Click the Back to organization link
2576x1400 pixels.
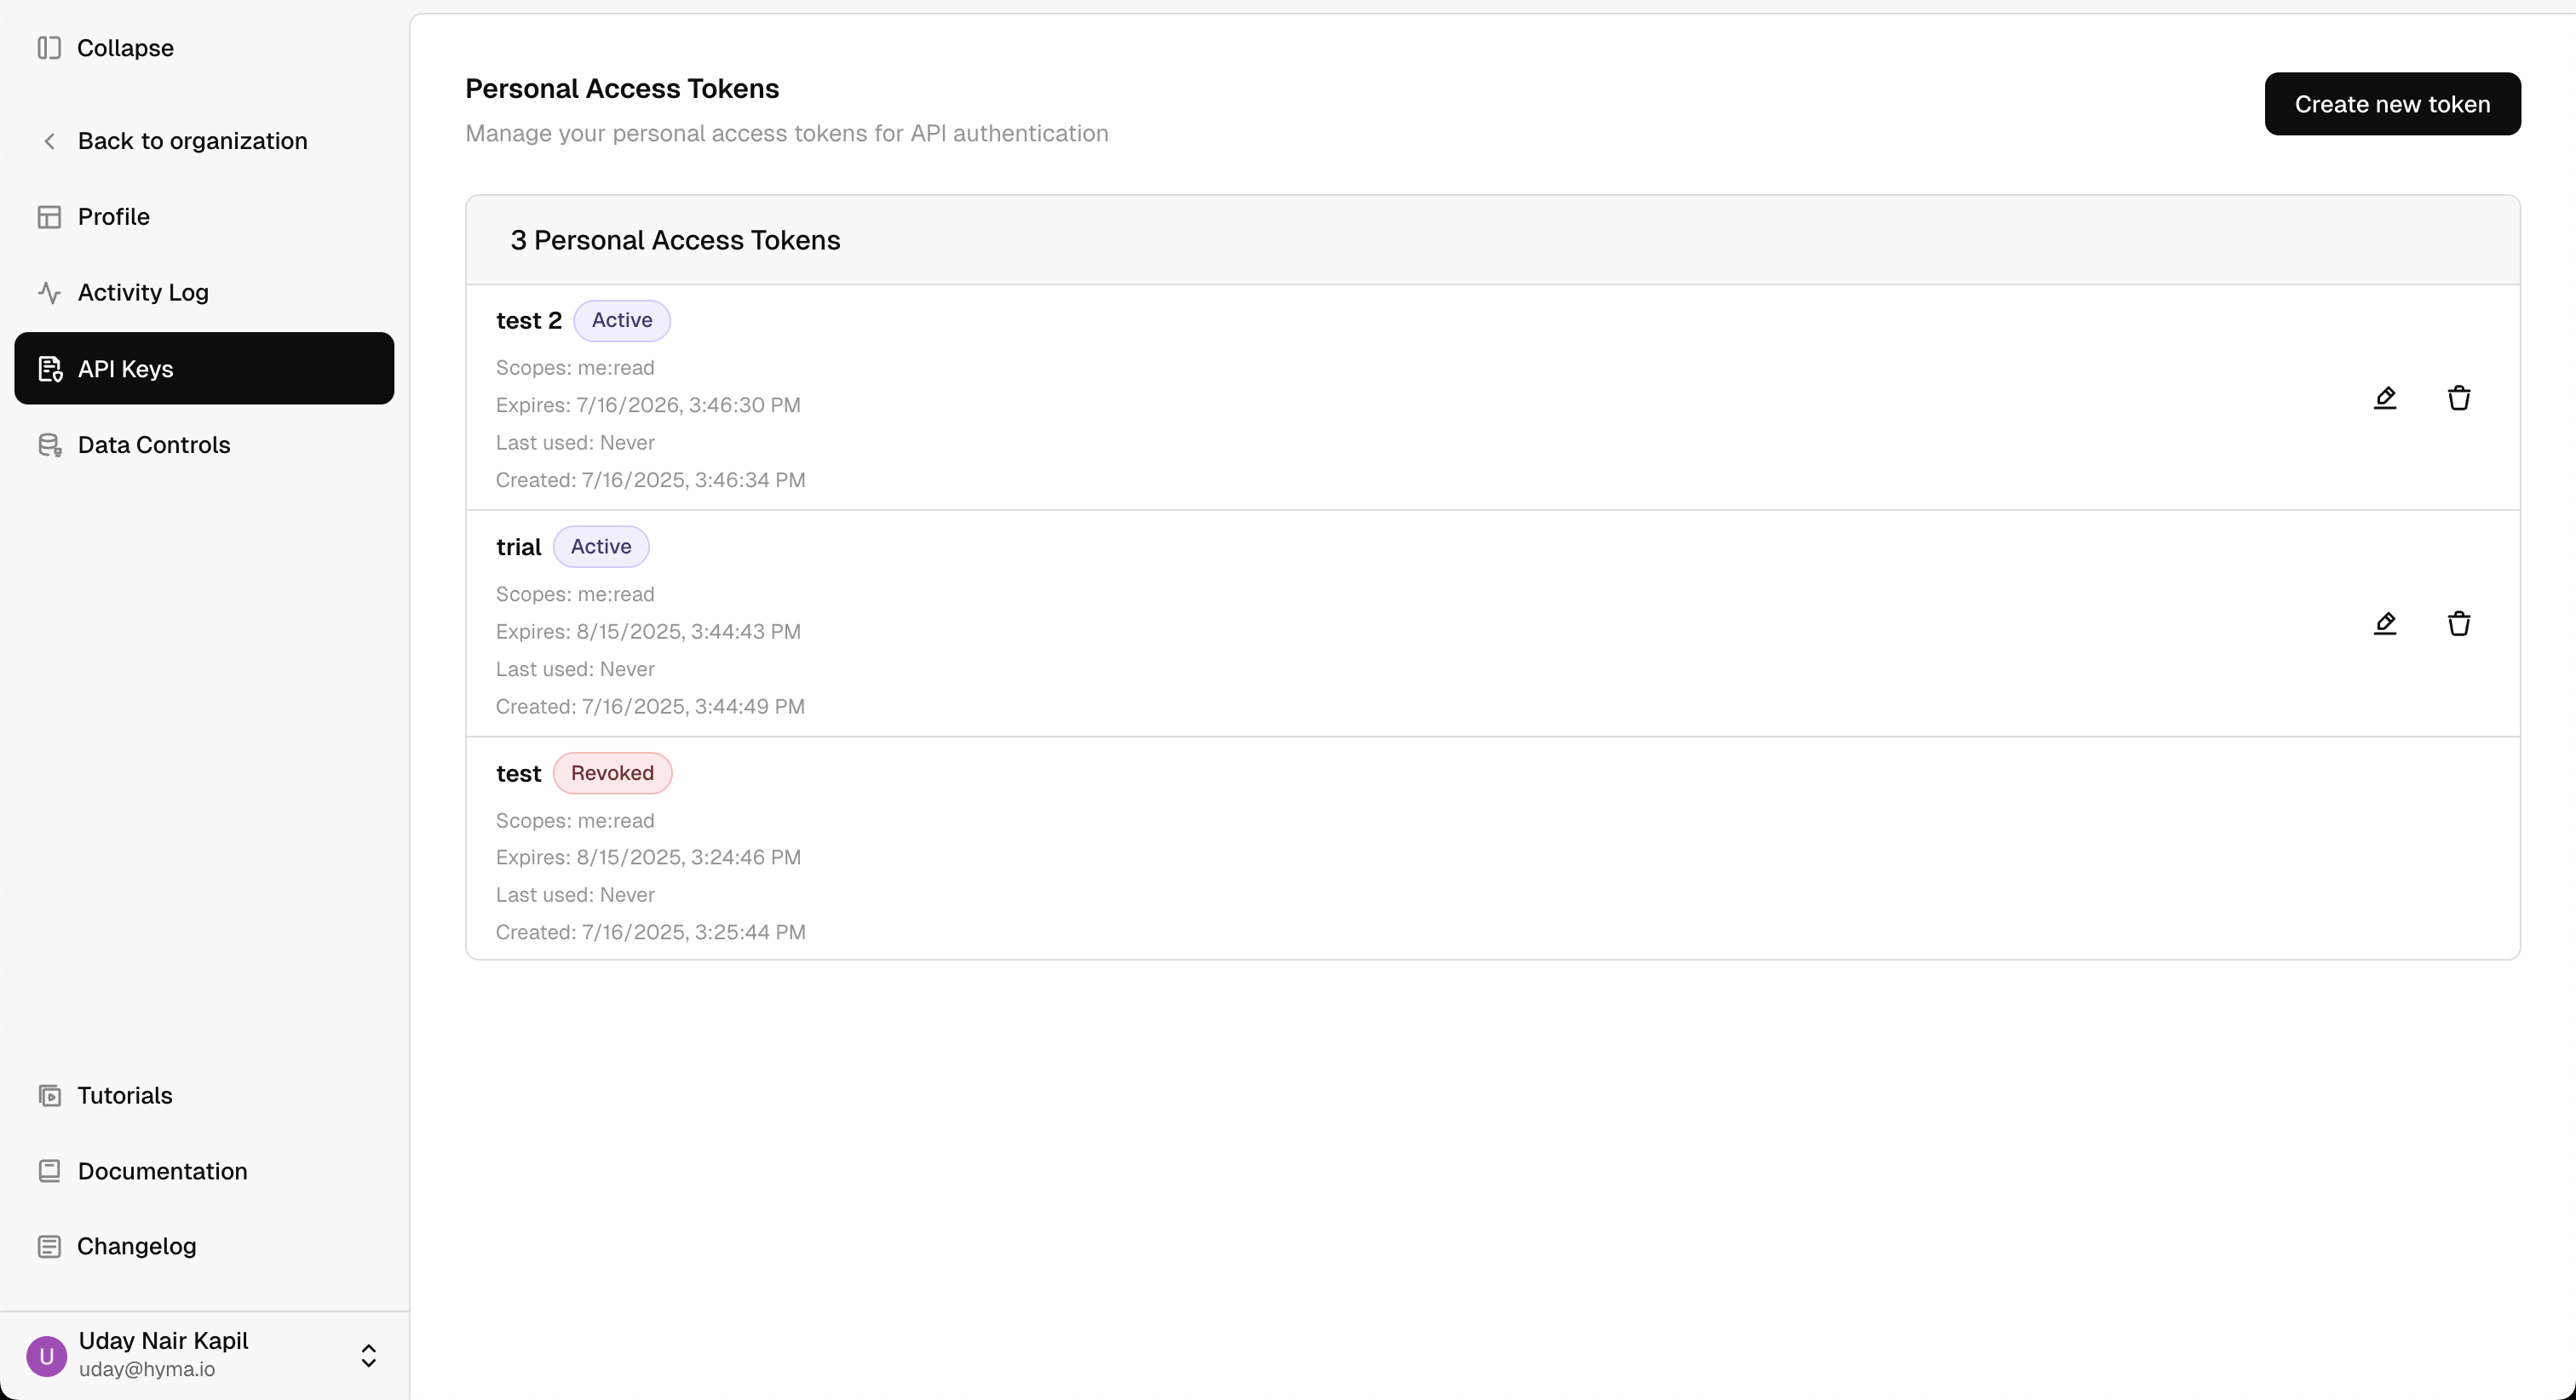pyautogui.click(x=192, y=141)
